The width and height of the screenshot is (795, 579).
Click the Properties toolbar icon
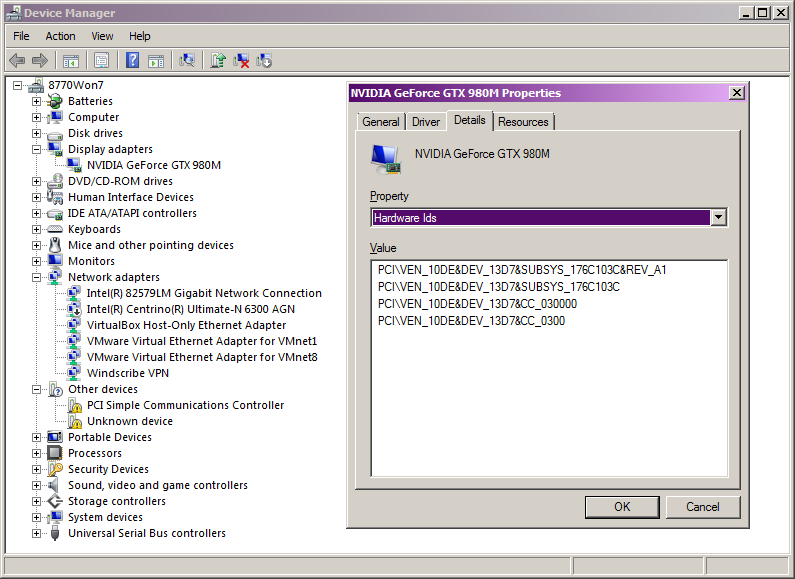(101, 61)
